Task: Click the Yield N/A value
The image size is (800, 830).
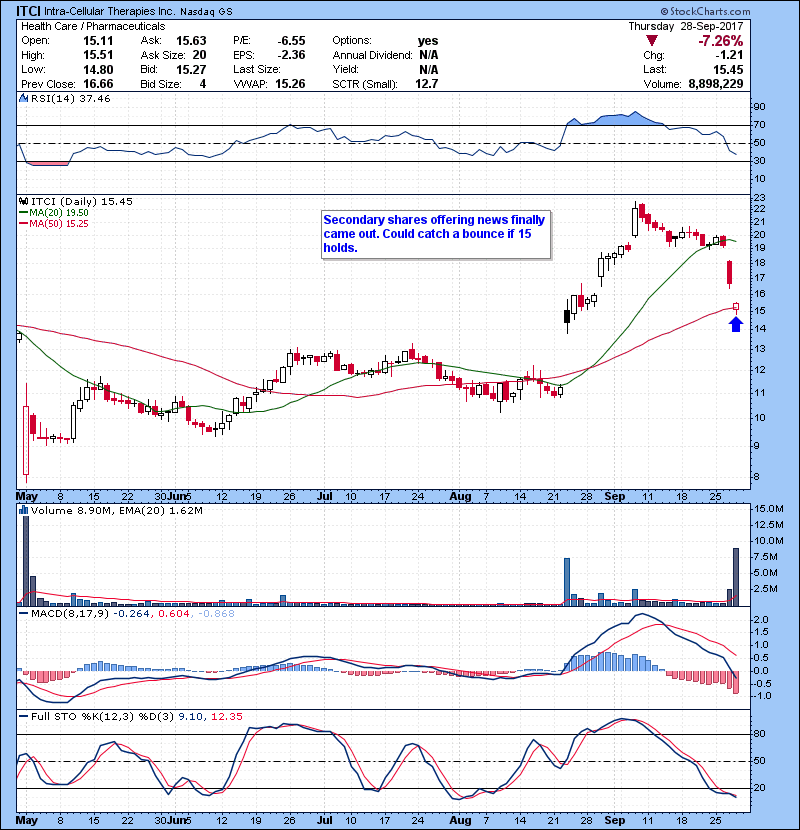Action: (x=428, y=70)
